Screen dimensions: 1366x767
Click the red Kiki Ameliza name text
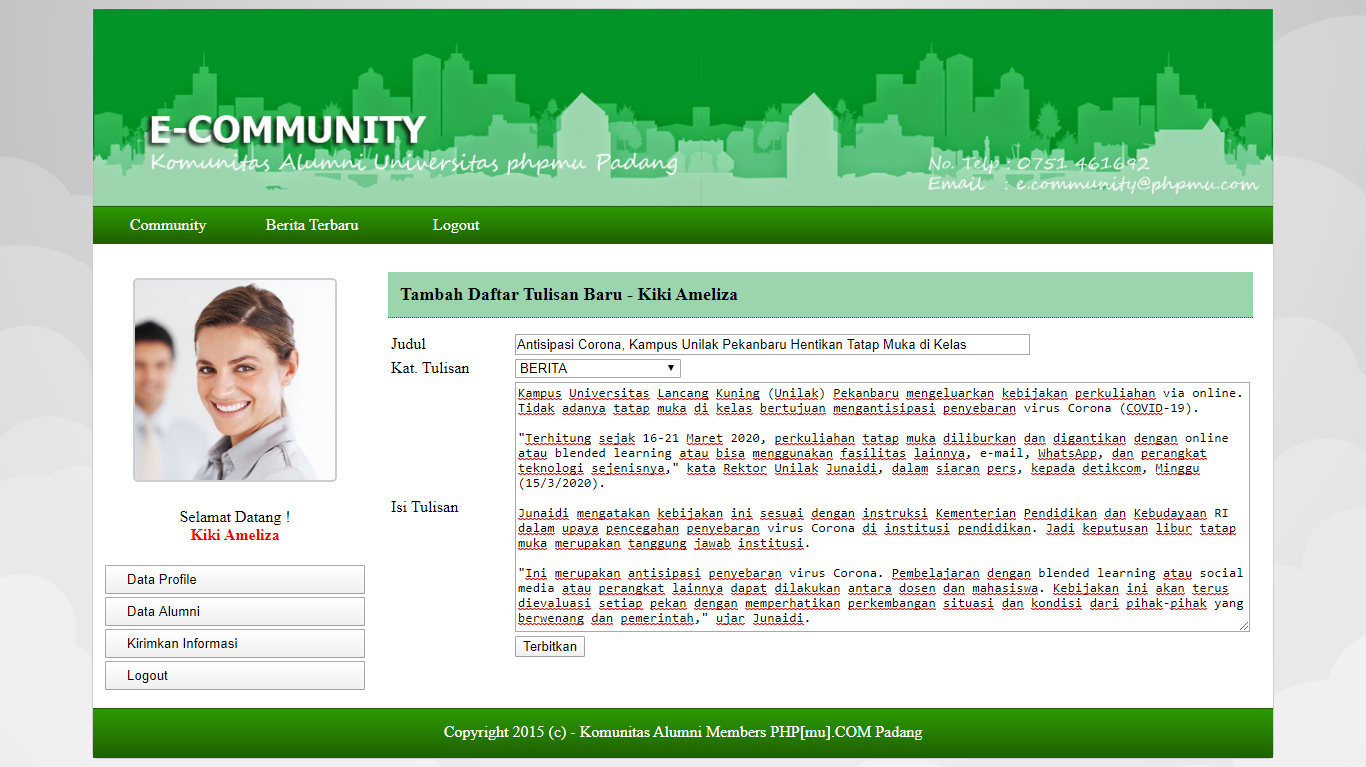(x=235, y=535)
